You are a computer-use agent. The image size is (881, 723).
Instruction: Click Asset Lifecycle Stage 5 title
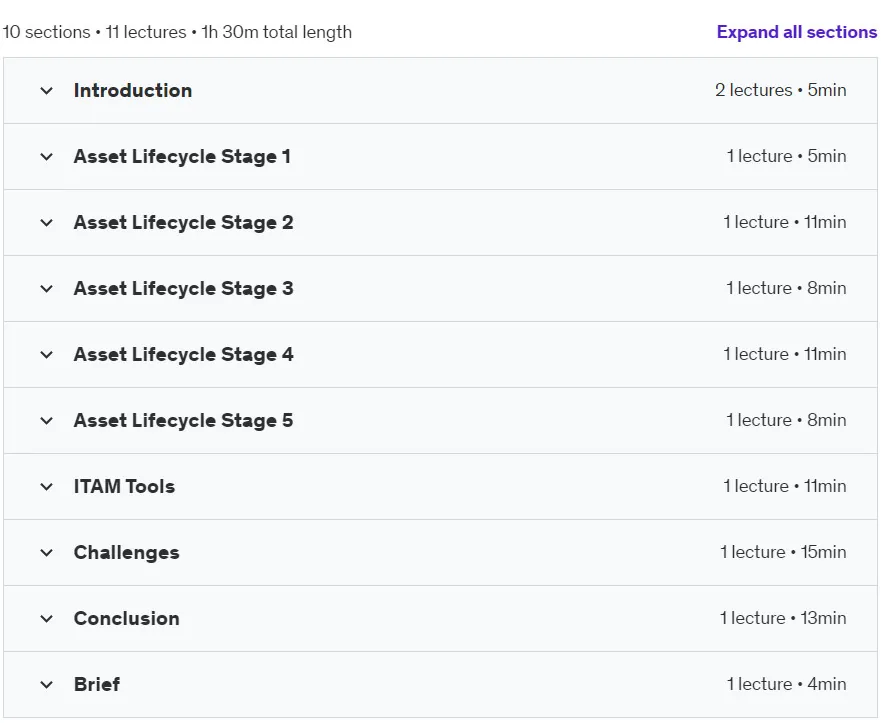183,421
